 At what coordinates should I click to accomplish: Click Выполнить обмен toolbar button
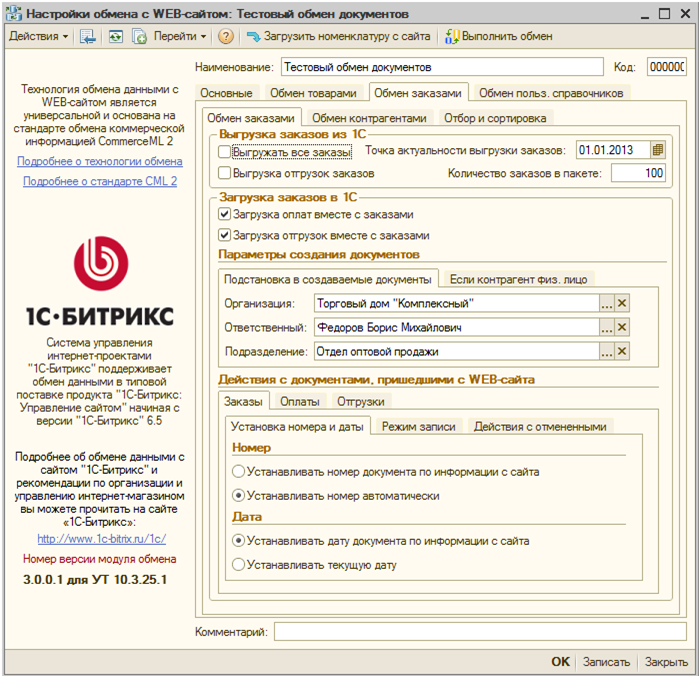[499, 37]
